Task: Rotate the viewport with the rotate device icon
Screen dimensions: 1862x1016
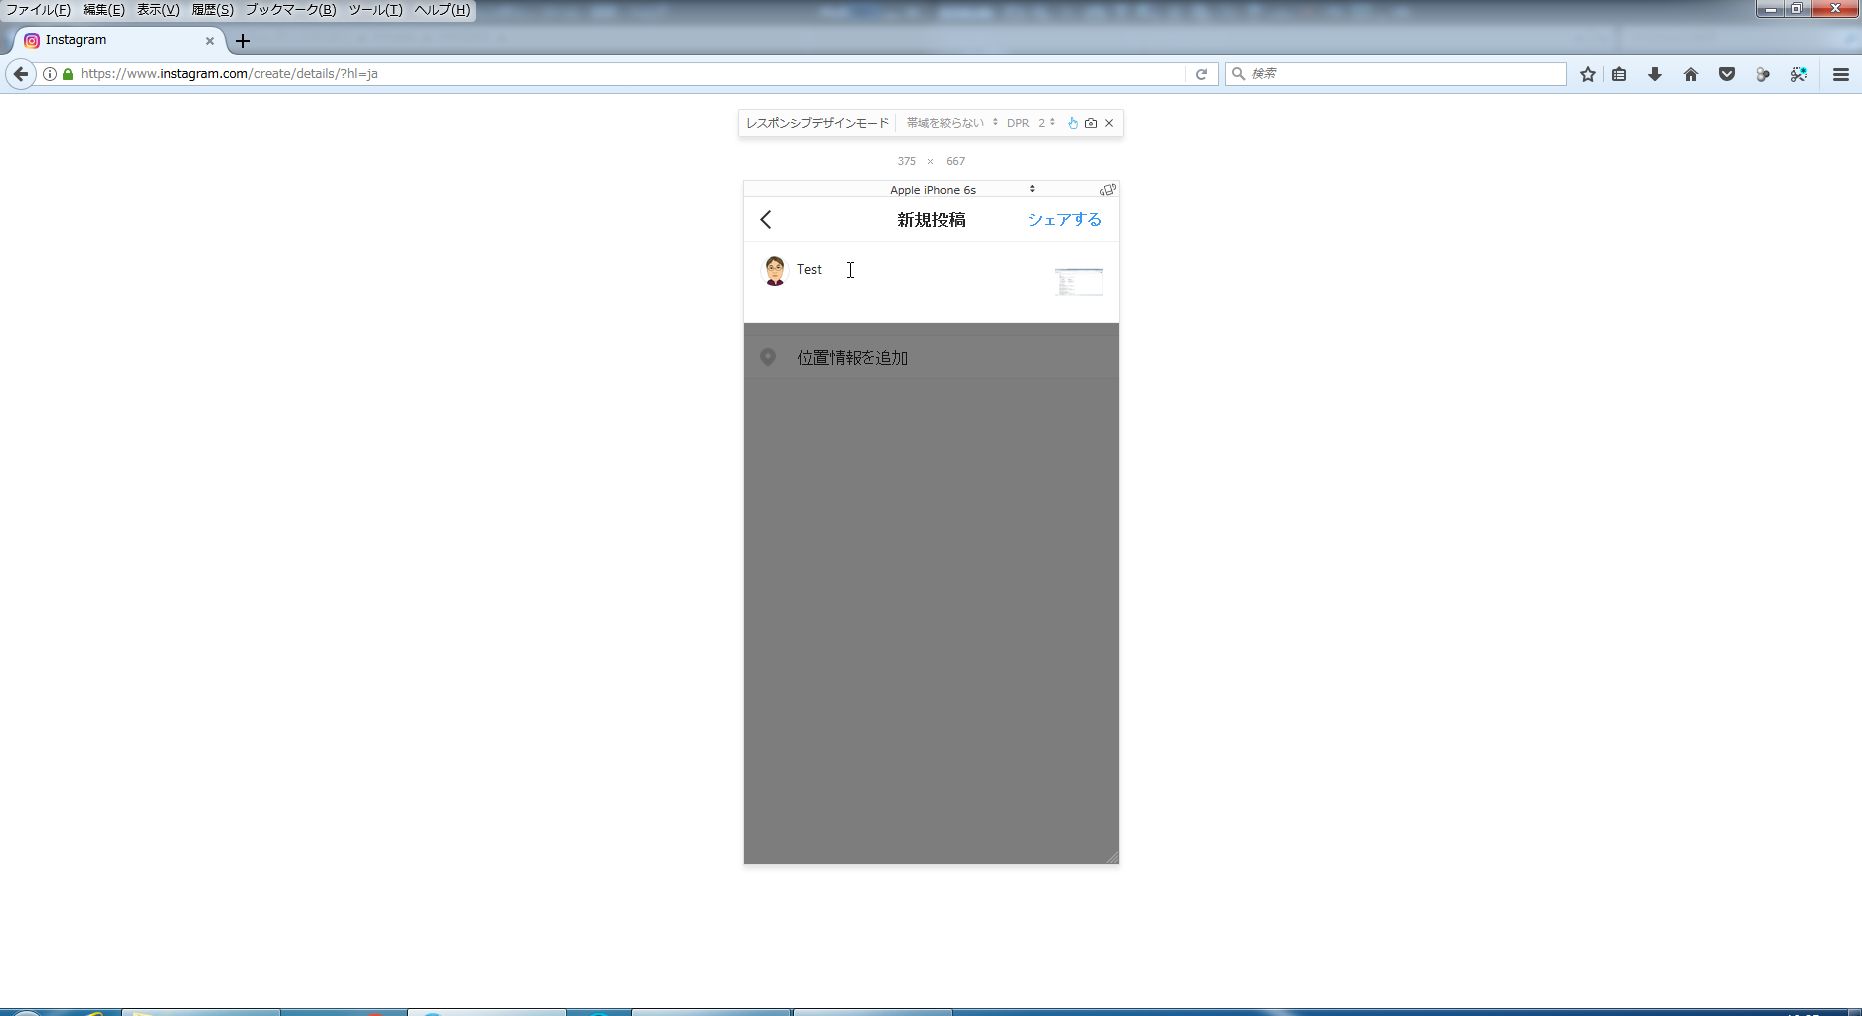Action: [x=1107, y=189]
